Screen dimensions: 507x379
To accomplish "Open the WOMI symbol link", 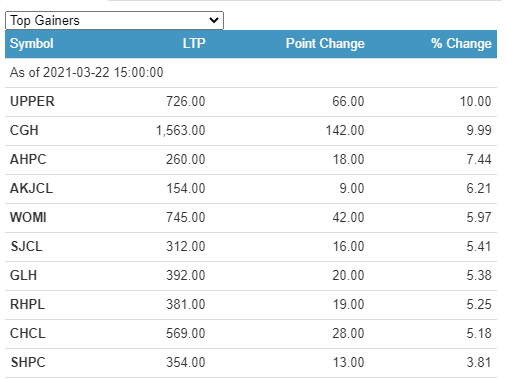I will (x=28, y=217).
